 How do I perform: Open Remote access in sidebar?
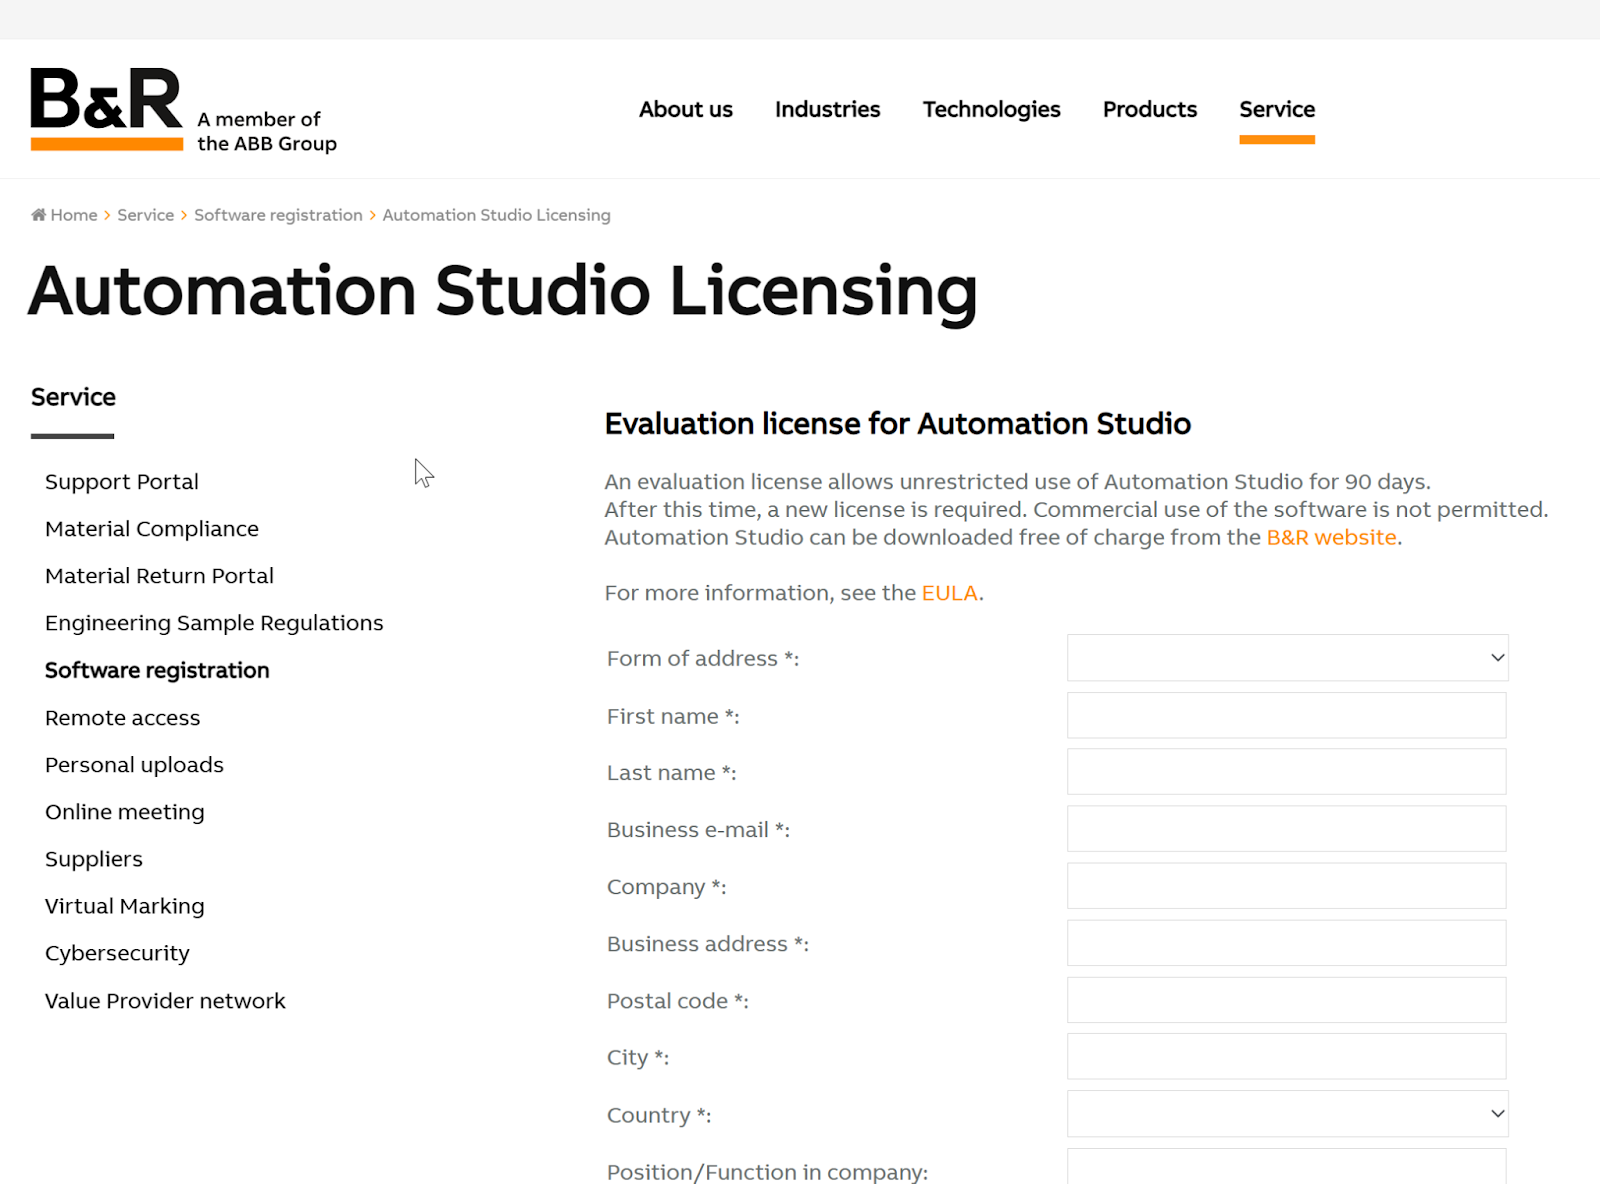coord(122,718)
